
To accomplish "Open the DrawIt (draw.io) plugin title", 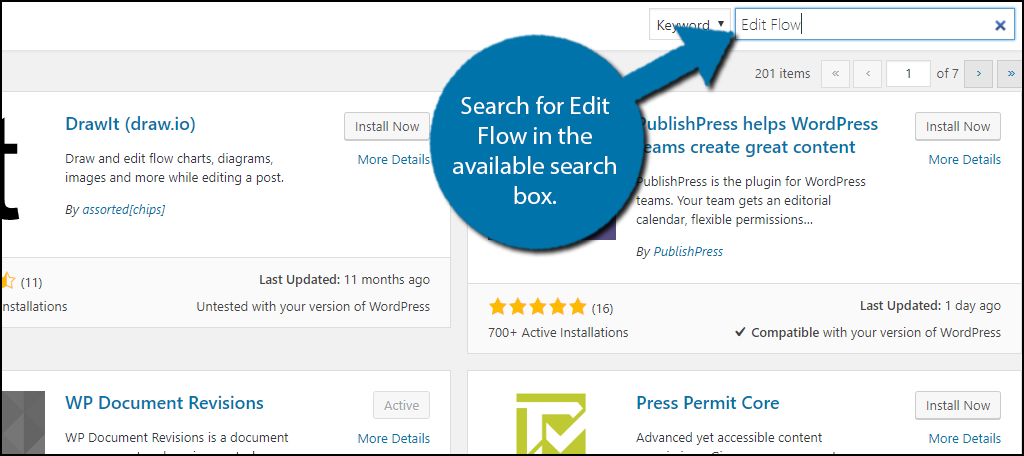I will pos(131,124).
